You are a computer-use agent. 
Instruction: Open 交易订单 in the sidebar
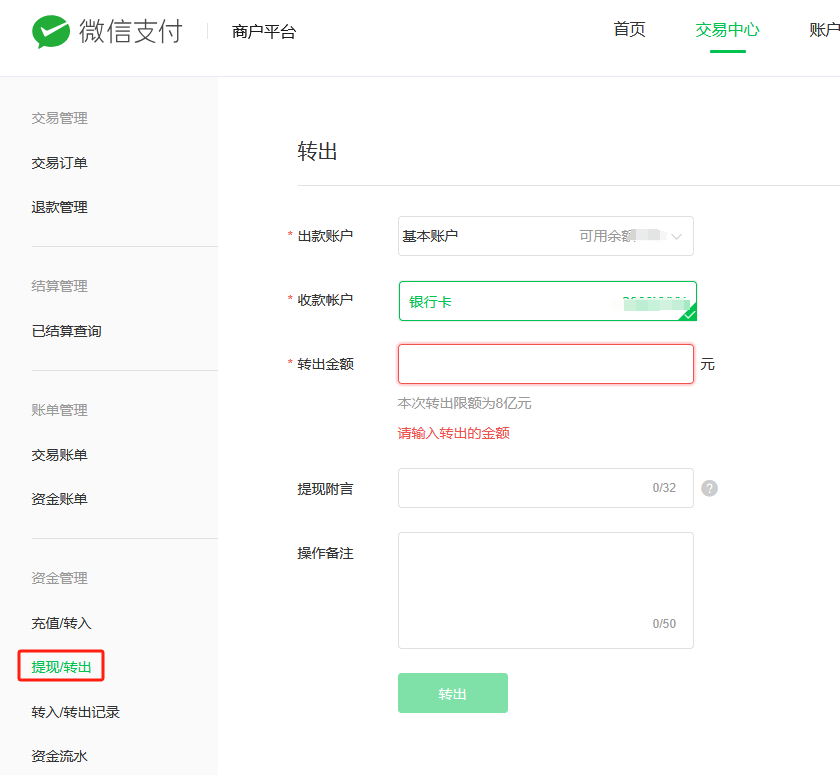click(x=63, y=162)
